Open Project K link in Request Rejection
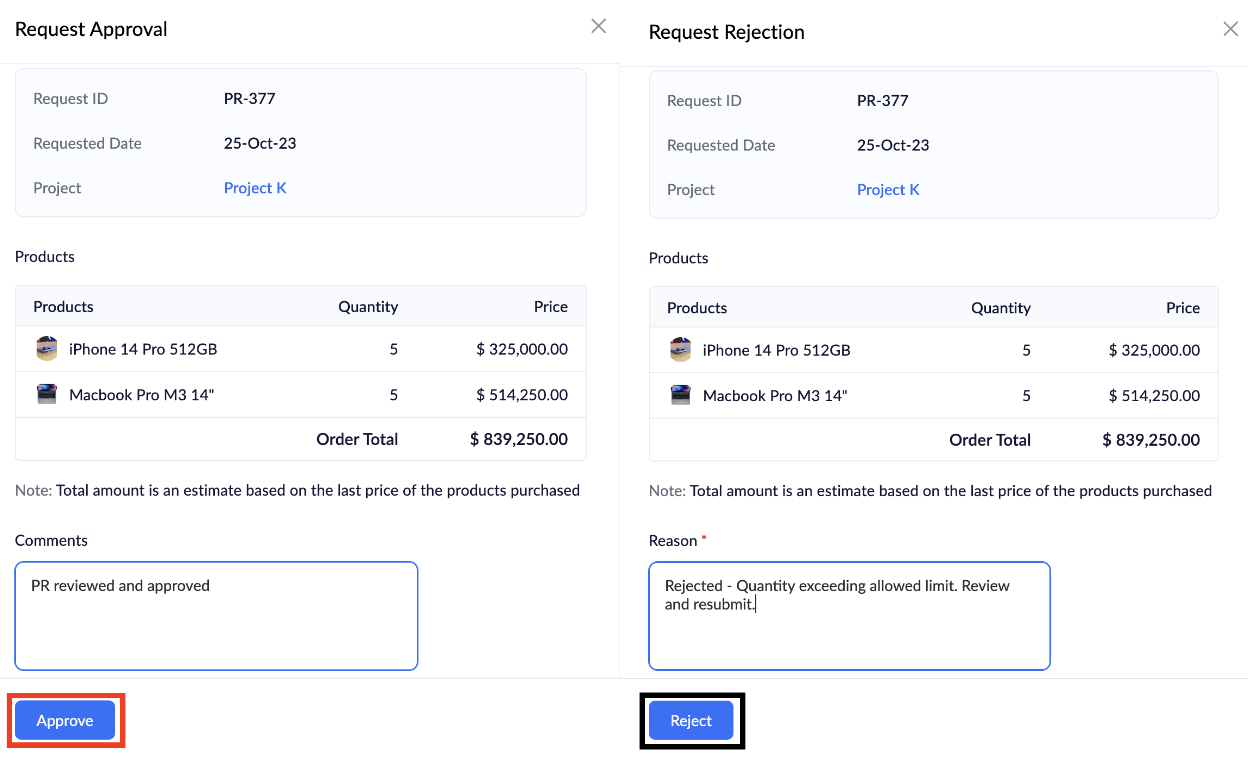Image resolution: width=1248 pixels, height=758 pixels. coord(888,190)
